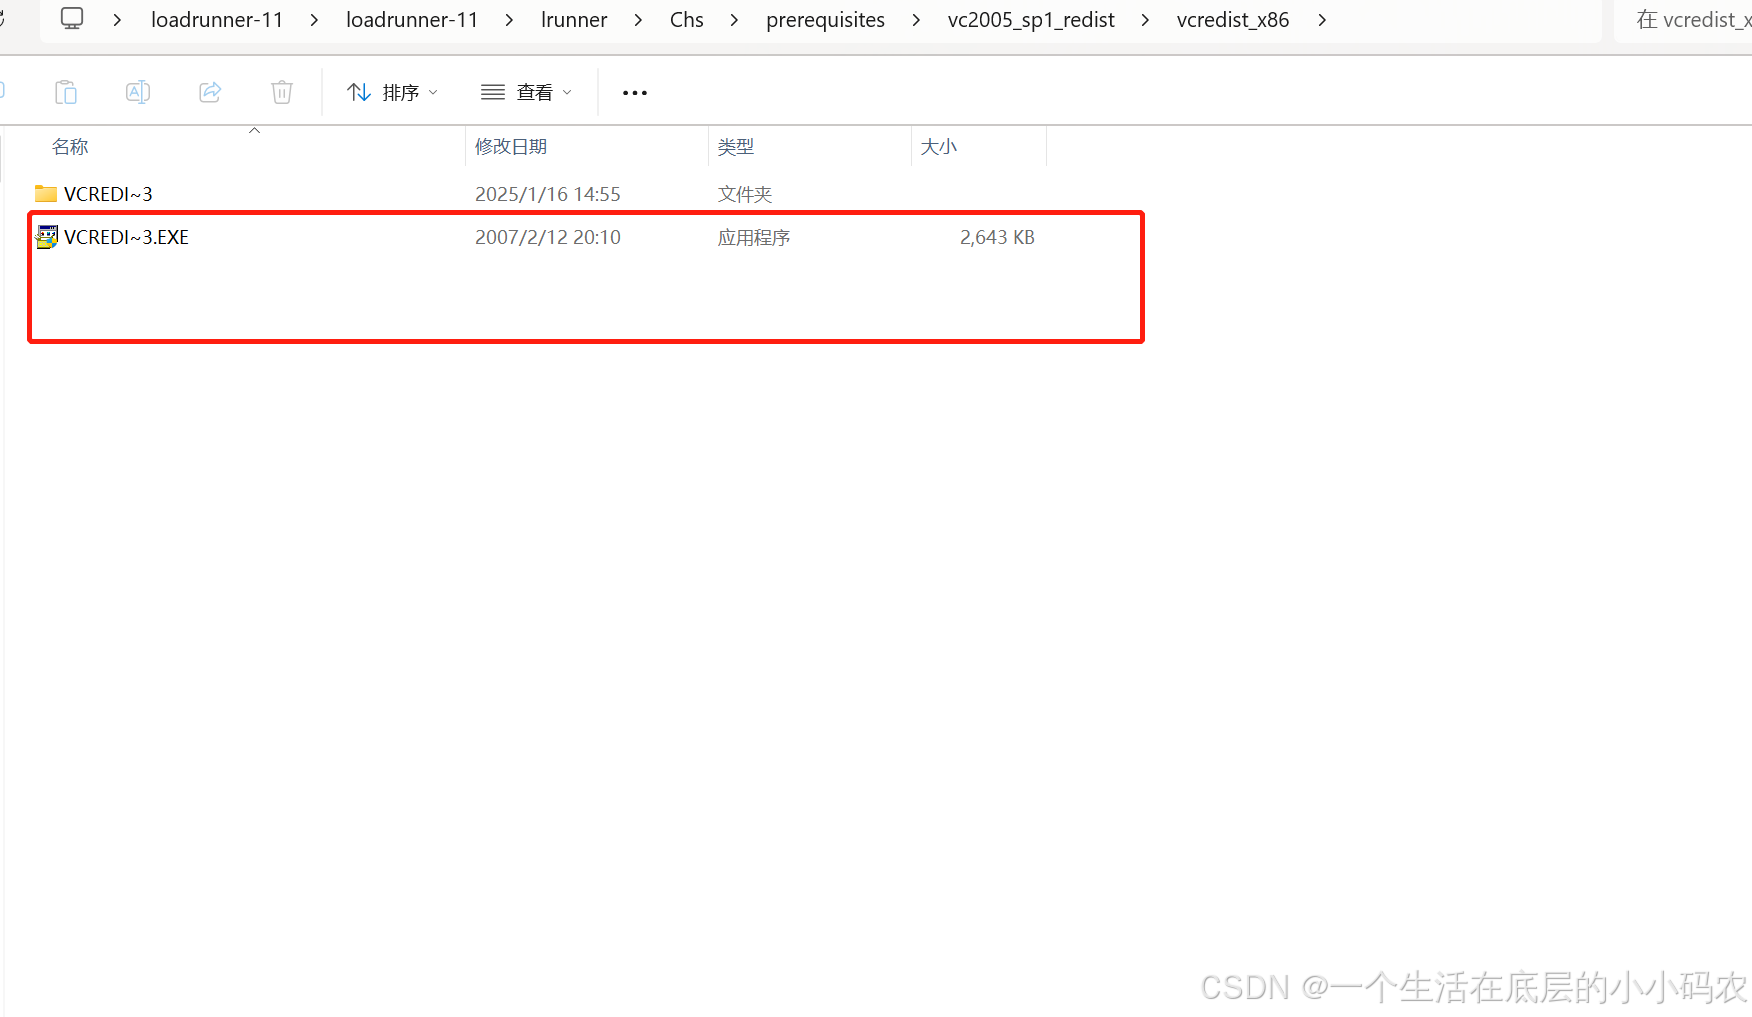Click the search box reading 在 vcredist_x
1752x1017 pixels.
point(1690,19)
